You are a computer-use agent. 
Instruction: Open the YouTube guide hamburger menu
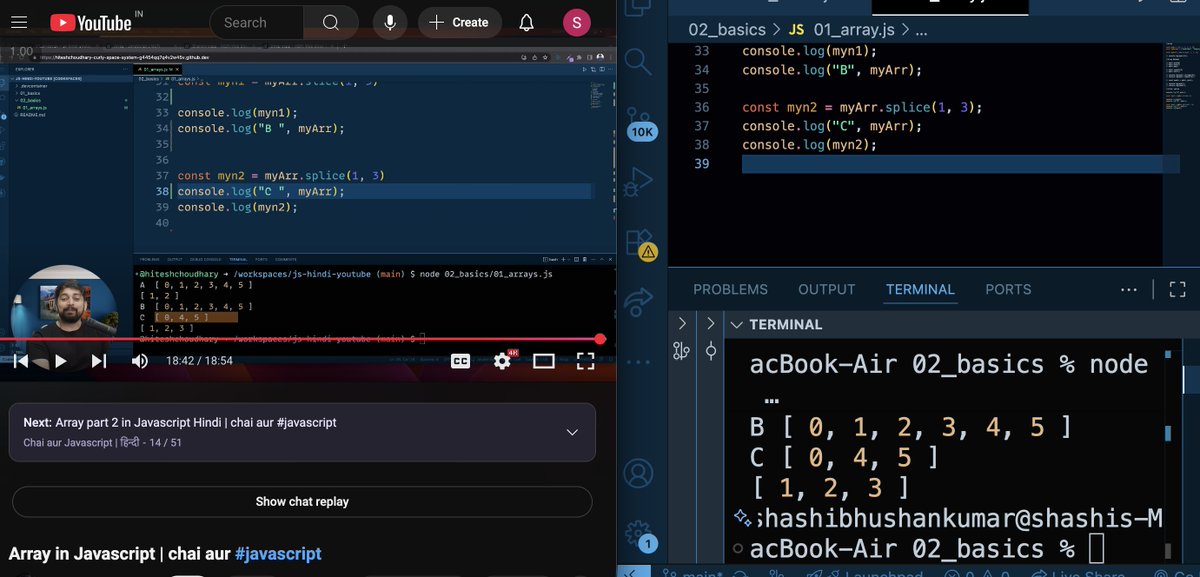(x=20, y=22)
